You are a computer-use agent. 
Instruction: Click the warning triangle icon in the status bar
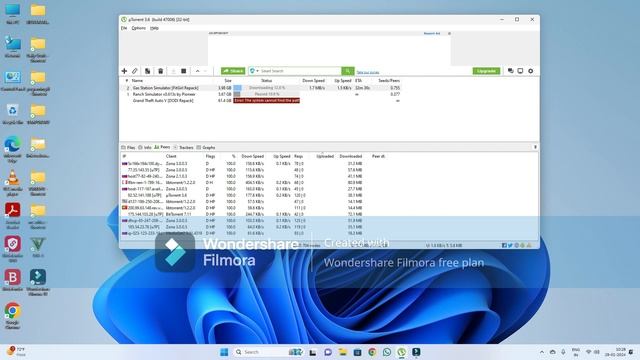529,245
